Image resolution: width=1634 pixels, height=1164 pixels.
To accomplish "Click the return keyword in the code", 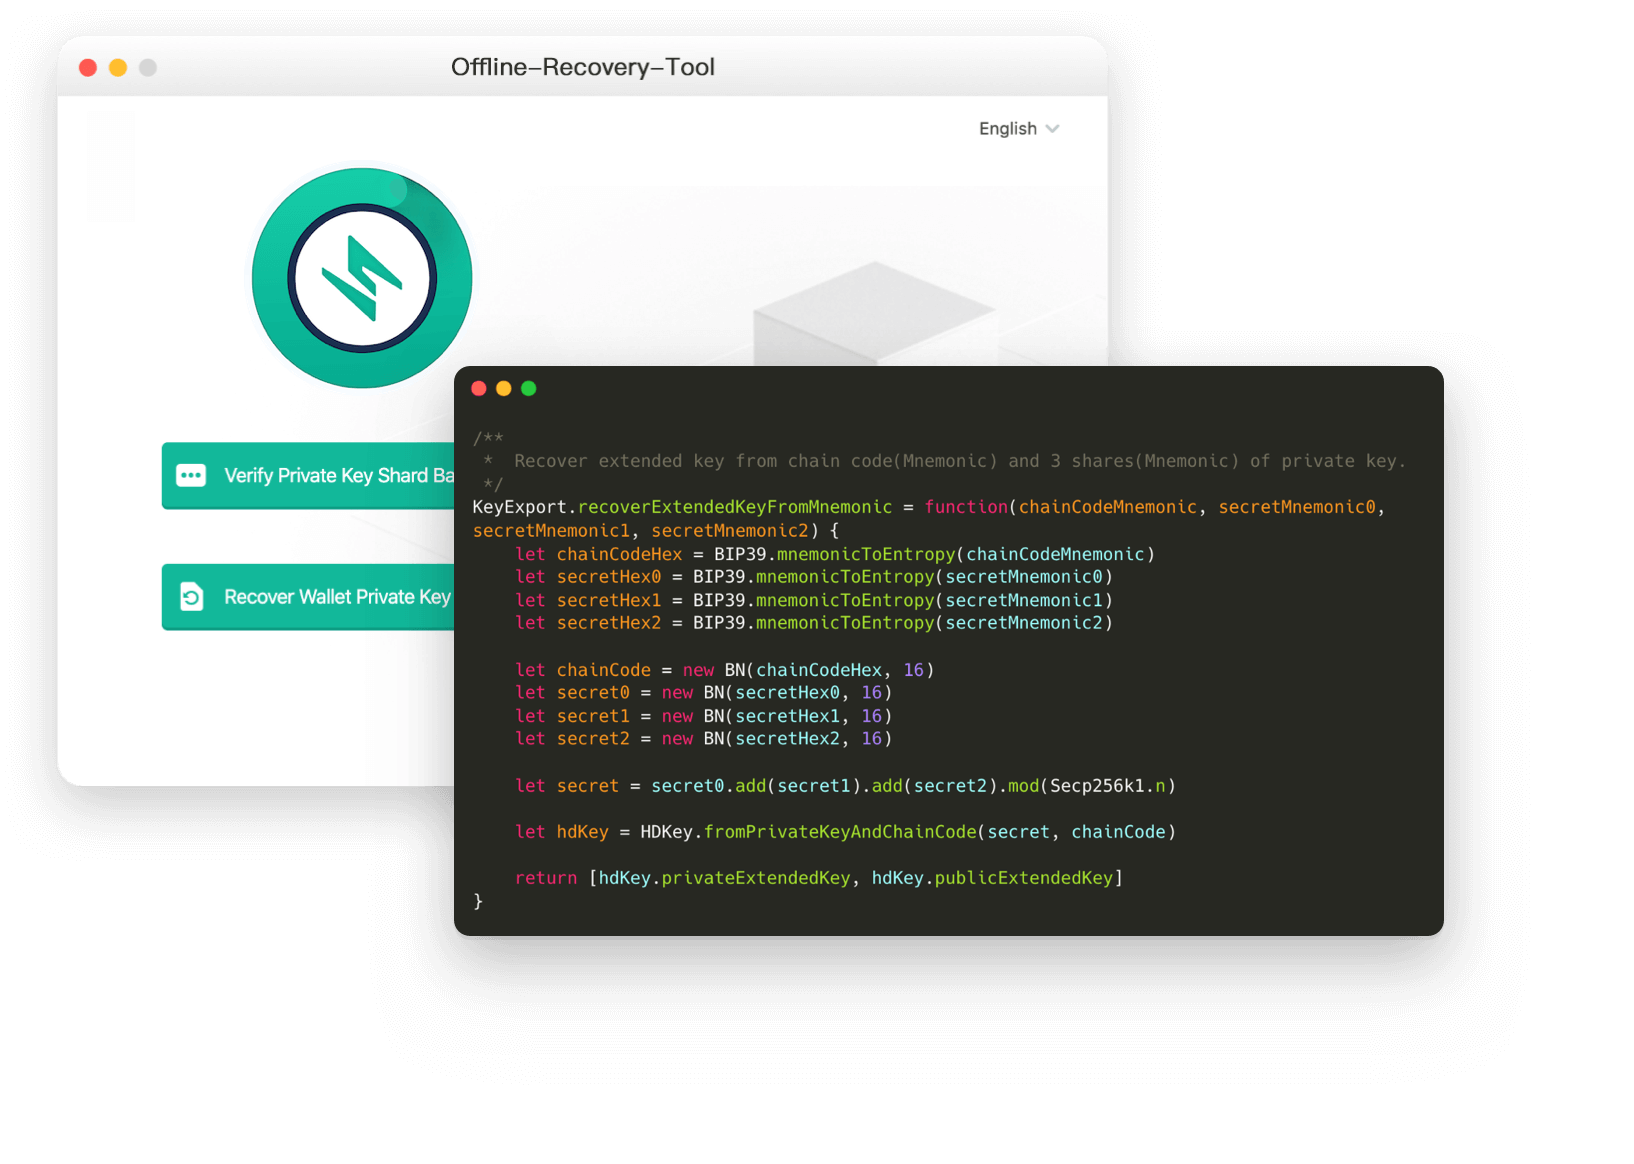I will tap(546, 878).
